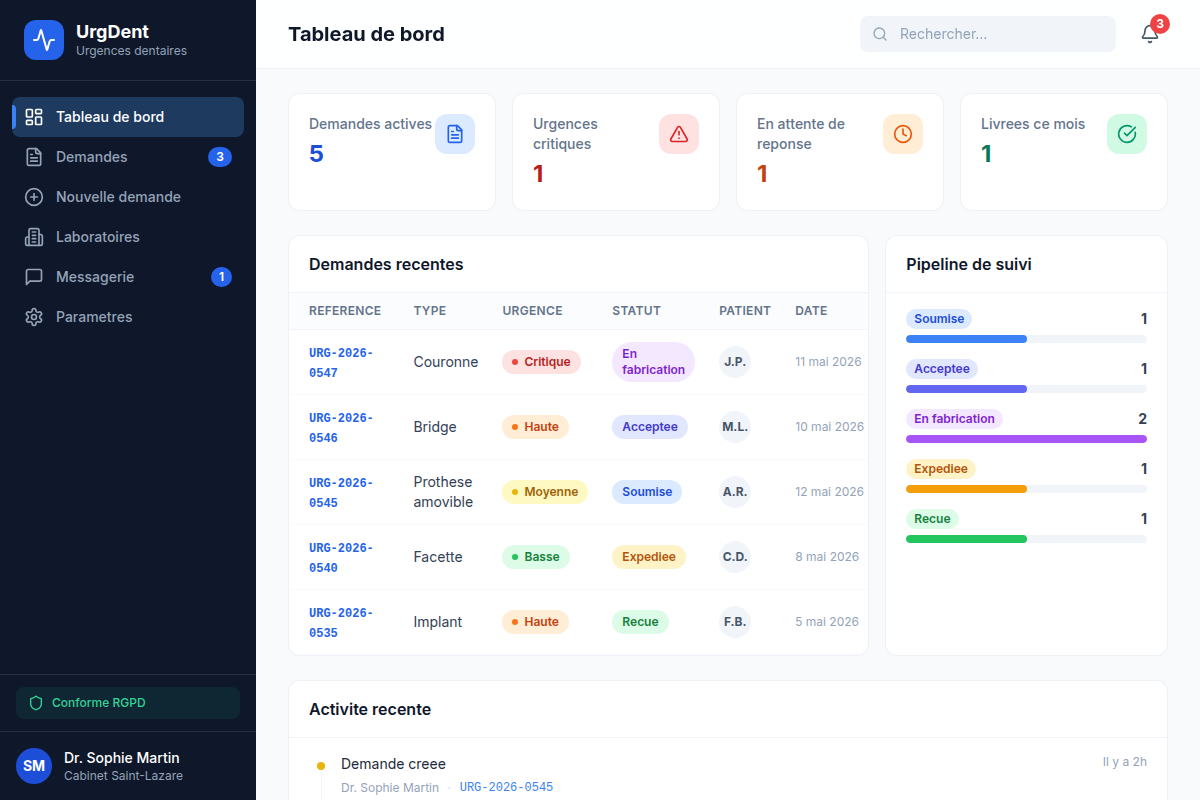Open reference URG-2026-0546

click(x=341, y=427)
